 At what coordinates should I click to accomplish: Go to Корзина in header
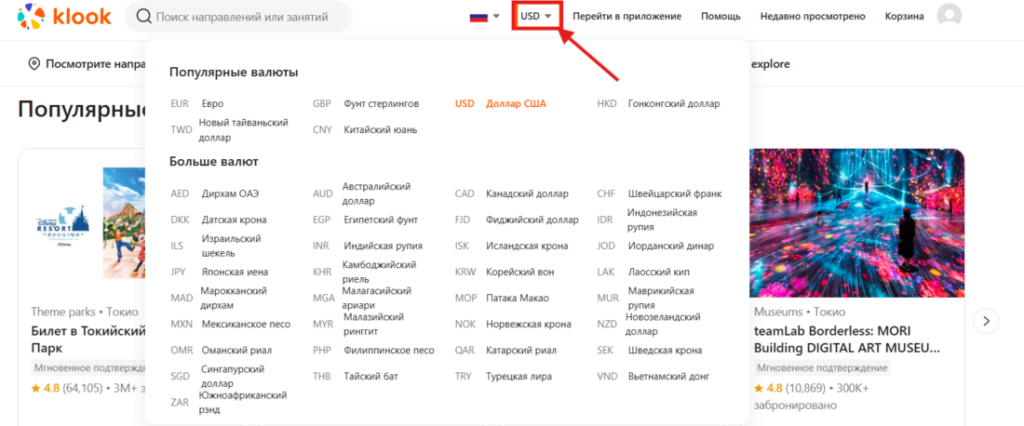click(x=904, y=16)
